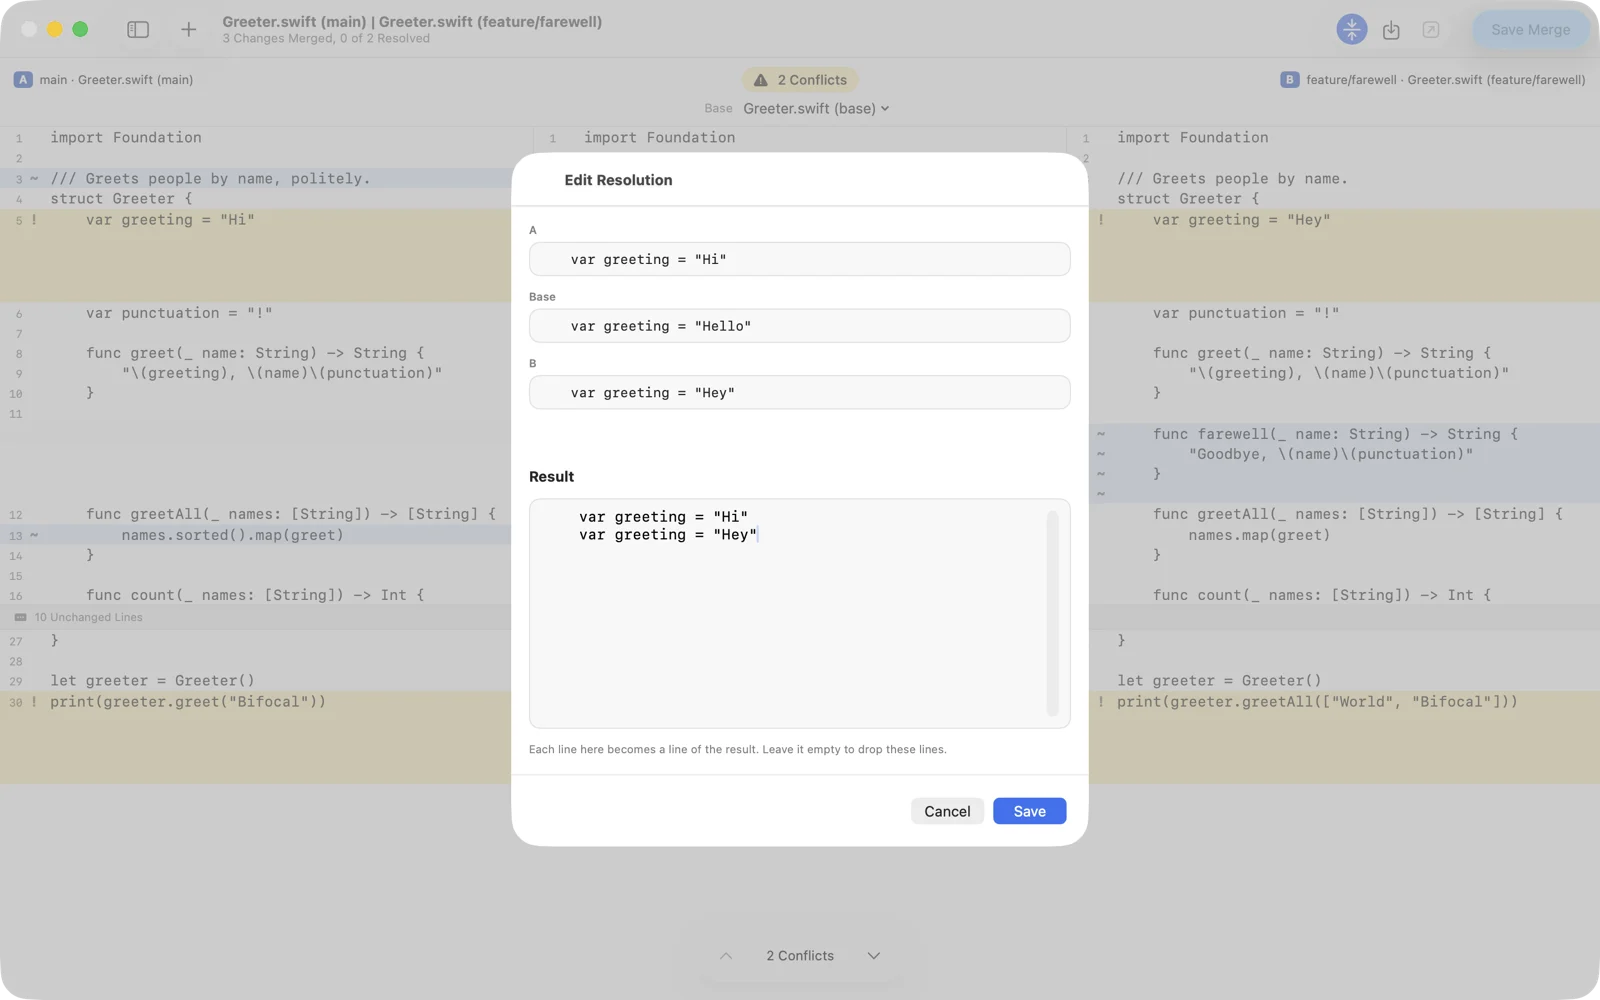This screenshot has height=1000, width=1600.
Task: Add a new comparison with plus icon
Action: pos(188,30)
